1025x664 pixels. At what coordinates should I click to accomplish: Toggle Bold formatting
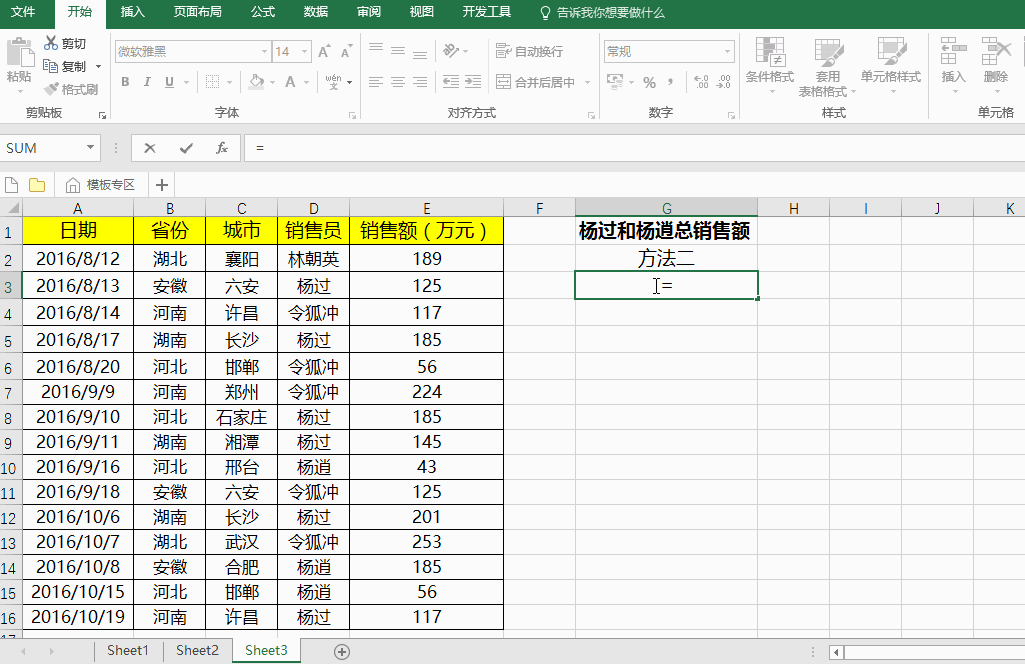[x=125, y=82]
